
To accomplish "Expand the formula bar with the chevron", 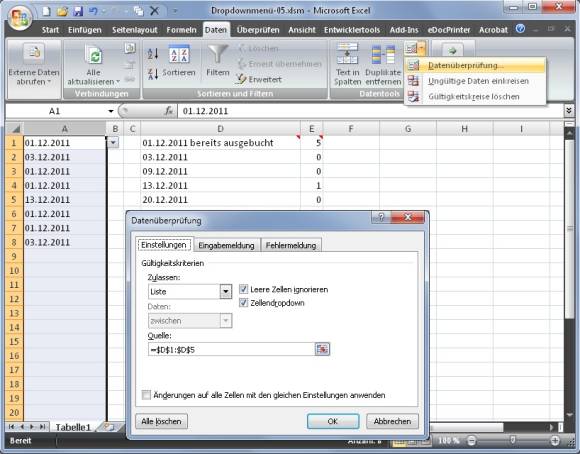I will [x=569, y=110].
